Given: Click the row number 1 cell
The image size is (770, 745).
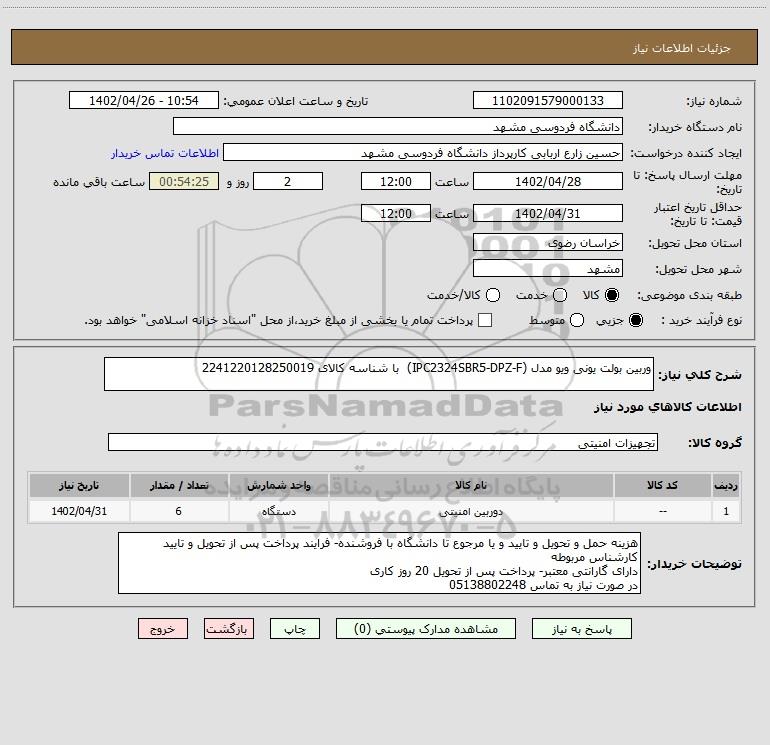Looking at the screenshot, I should click(x=726, y=511).
